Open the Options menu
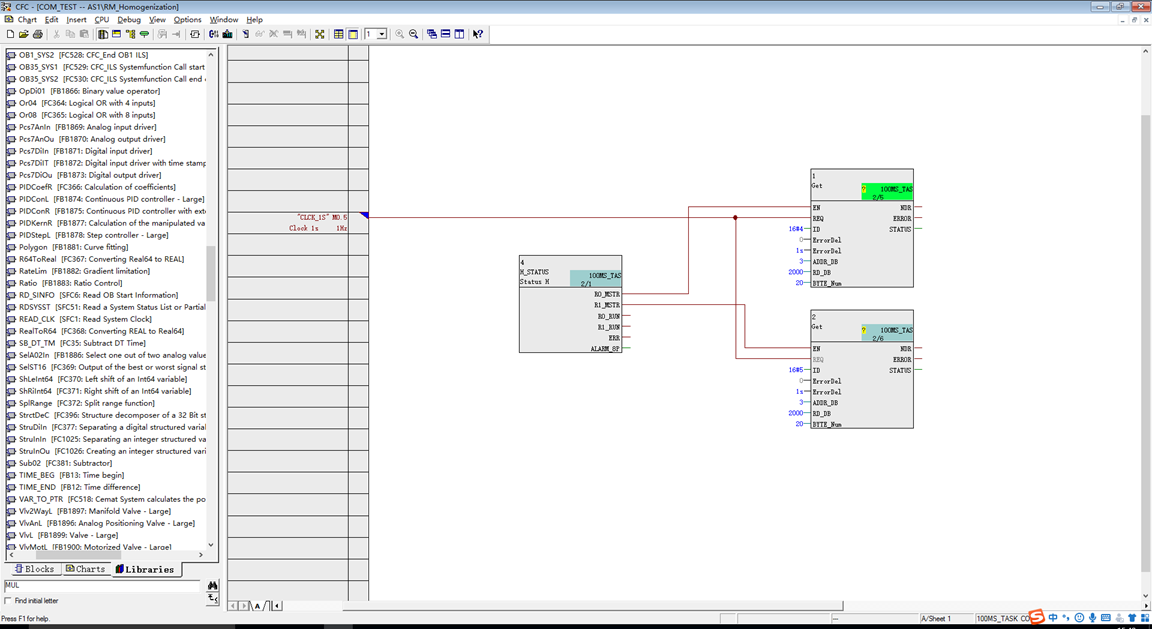The width and height of the screenshot is (1152, 629). [187, 20]
